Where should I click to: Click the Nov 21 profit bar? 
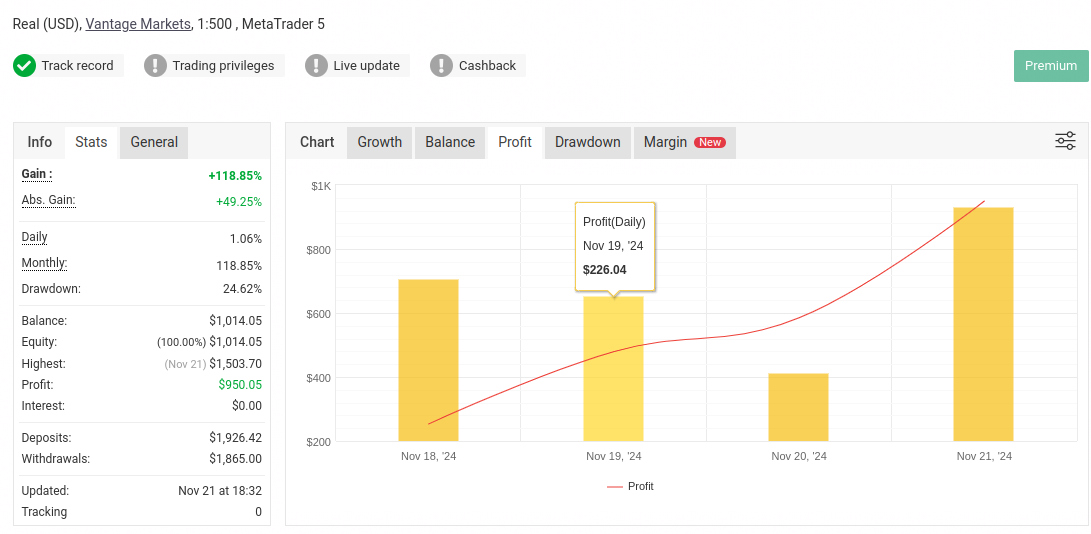tap(983, 324)
